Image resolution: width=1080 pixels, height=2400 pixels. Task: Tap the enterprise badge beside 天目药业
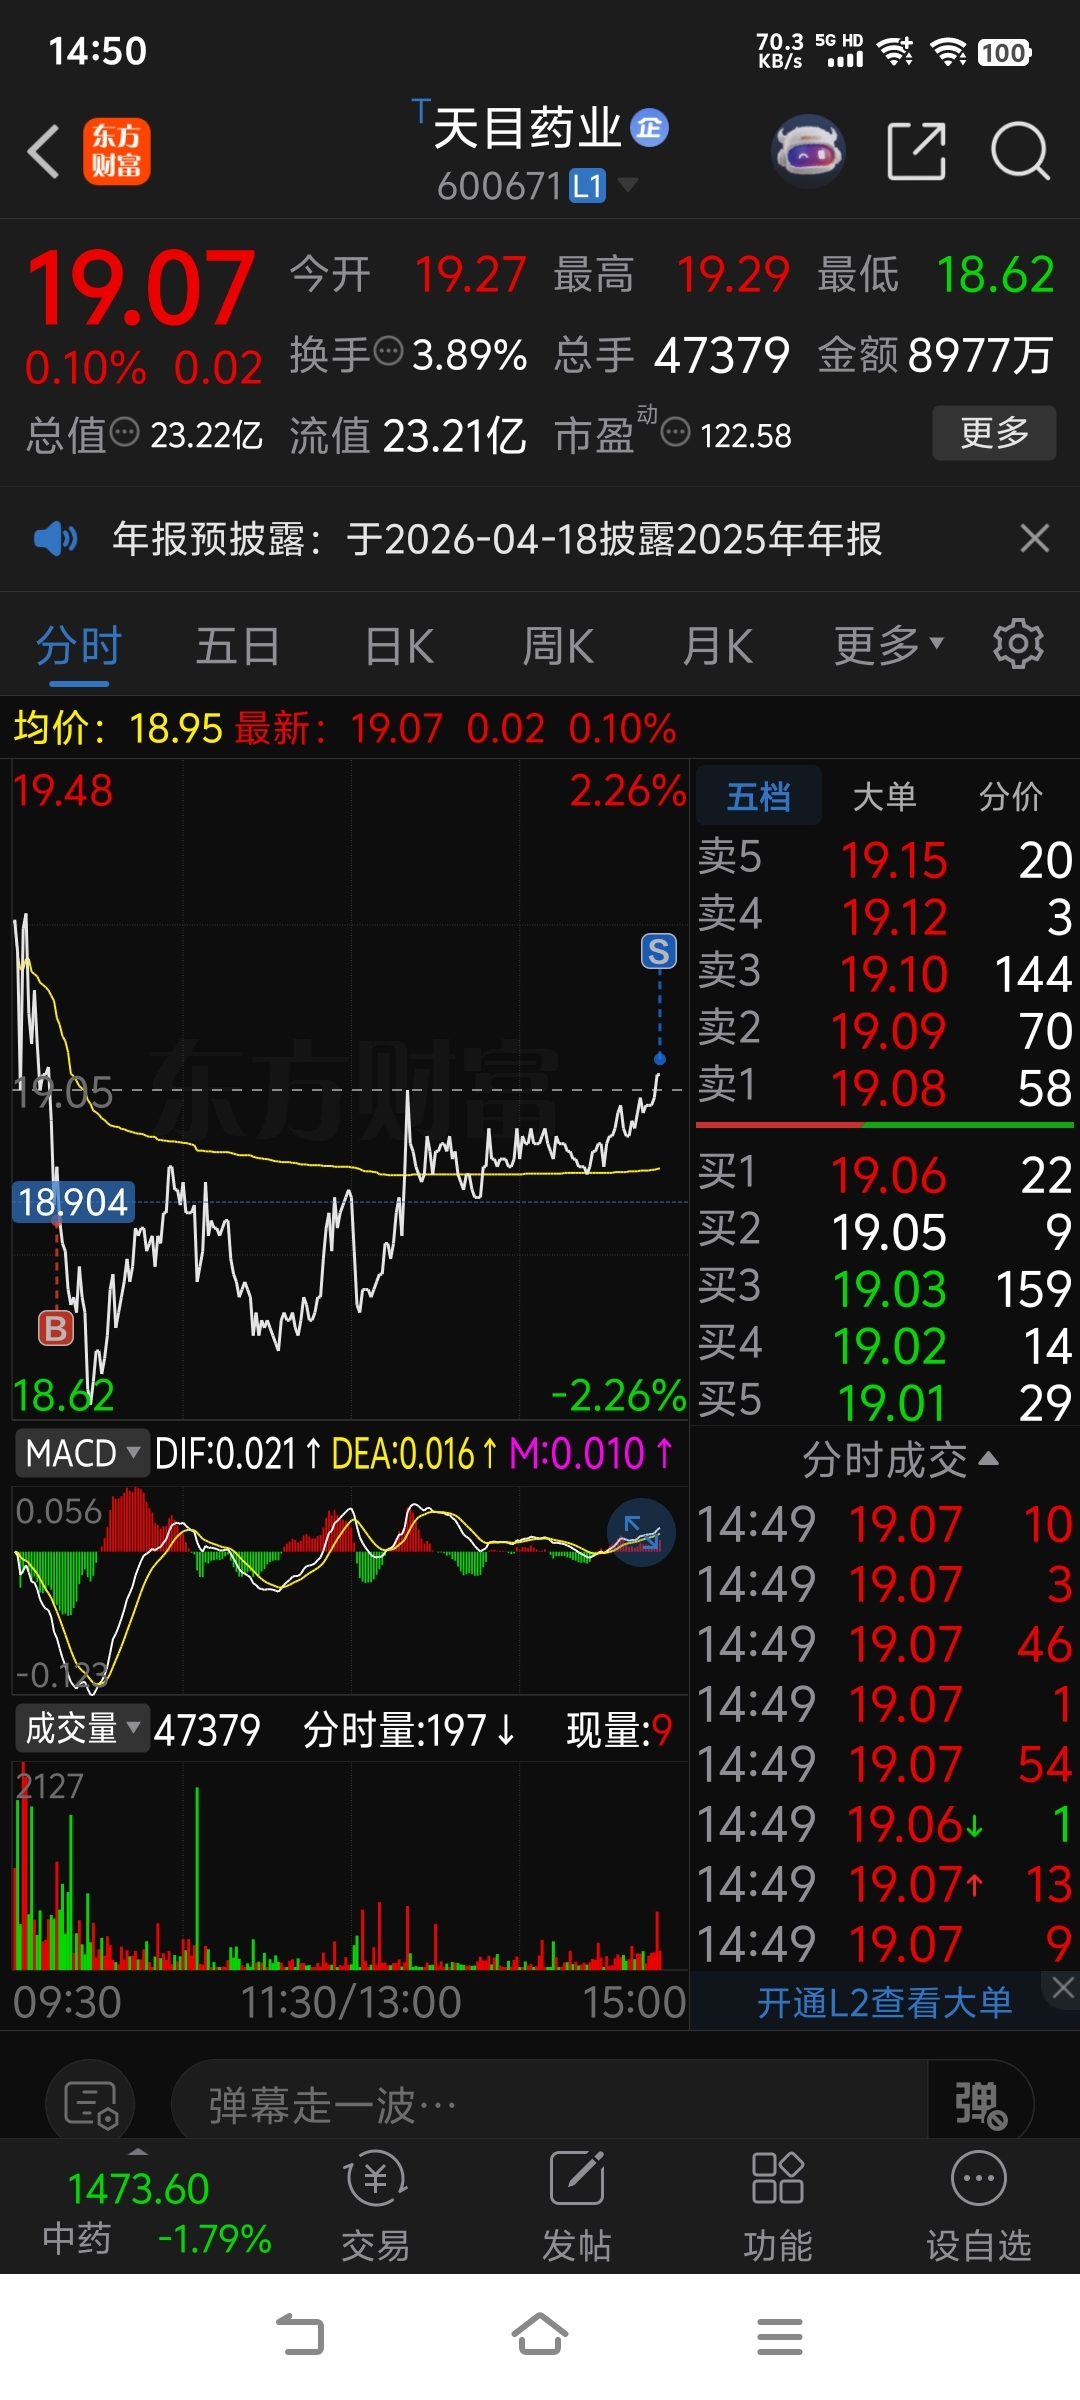(x=650, y=128)
